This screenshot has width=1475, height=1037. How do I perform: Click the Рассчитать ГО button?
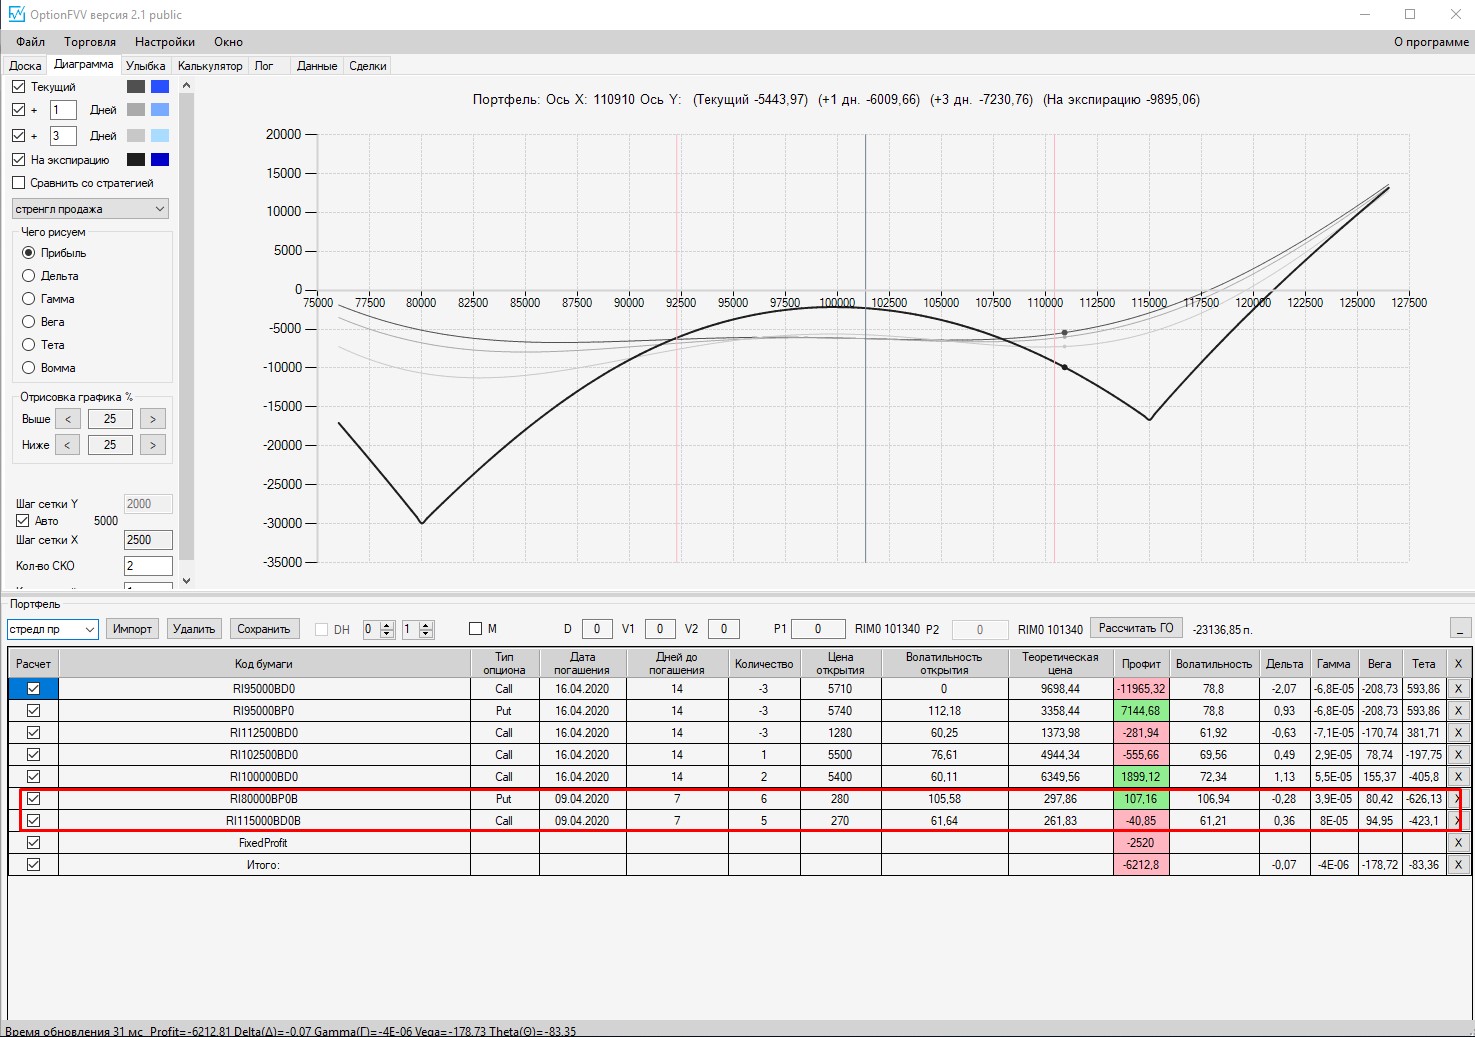click(1136, 628)
